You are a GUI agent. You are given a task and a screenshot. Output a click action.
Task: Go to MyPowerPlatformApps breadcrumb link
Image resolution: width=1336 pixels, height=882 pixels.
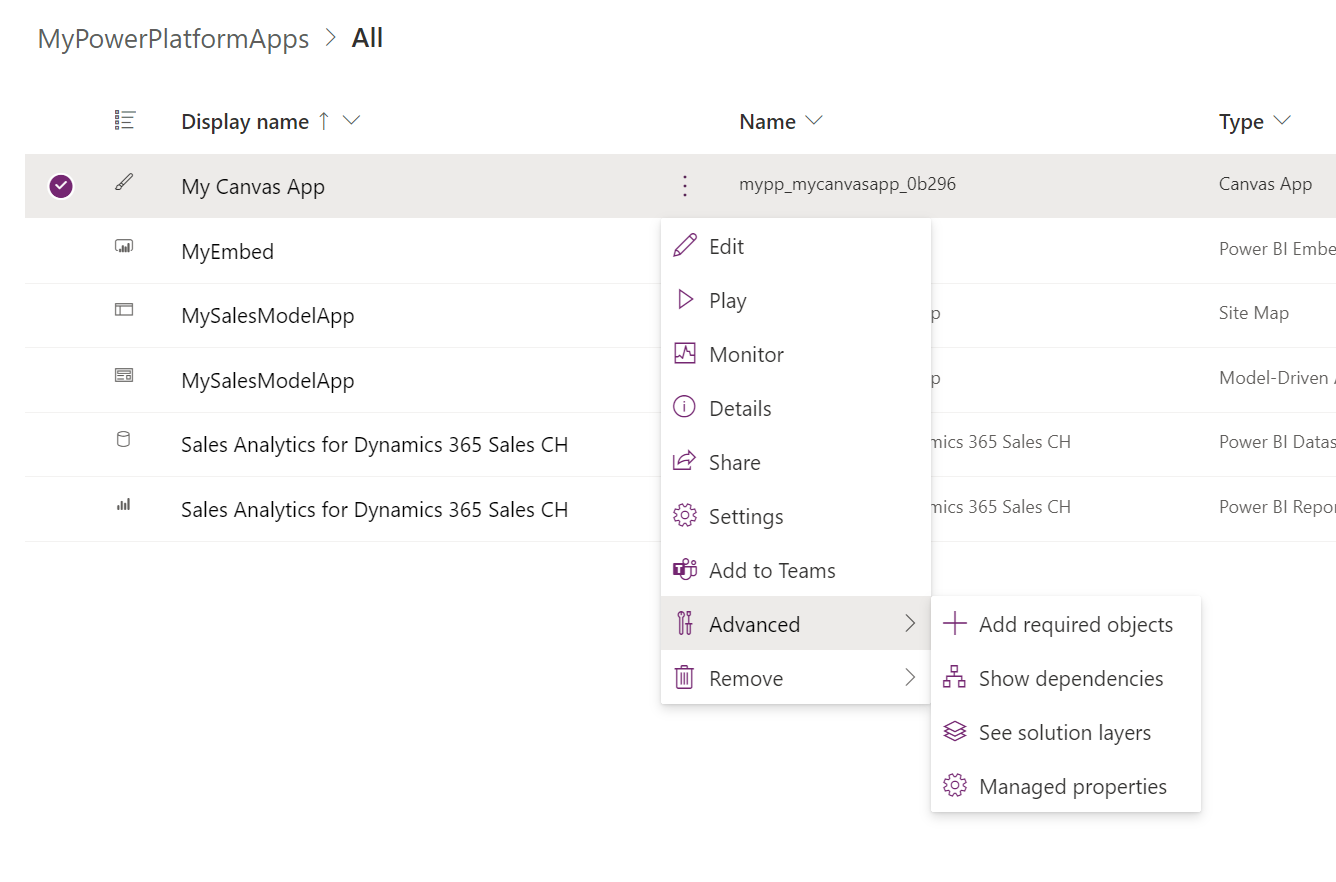pyautogui.click(x=173, y=39)
